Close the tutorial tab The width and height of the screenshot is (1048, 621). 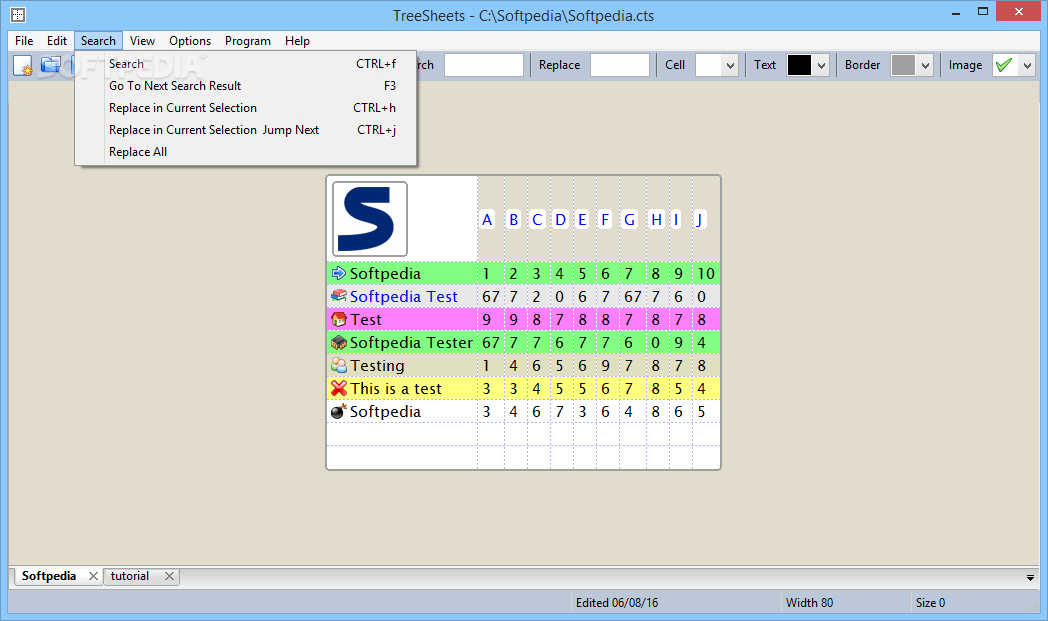pyautogui.click(x=169, y=576)
